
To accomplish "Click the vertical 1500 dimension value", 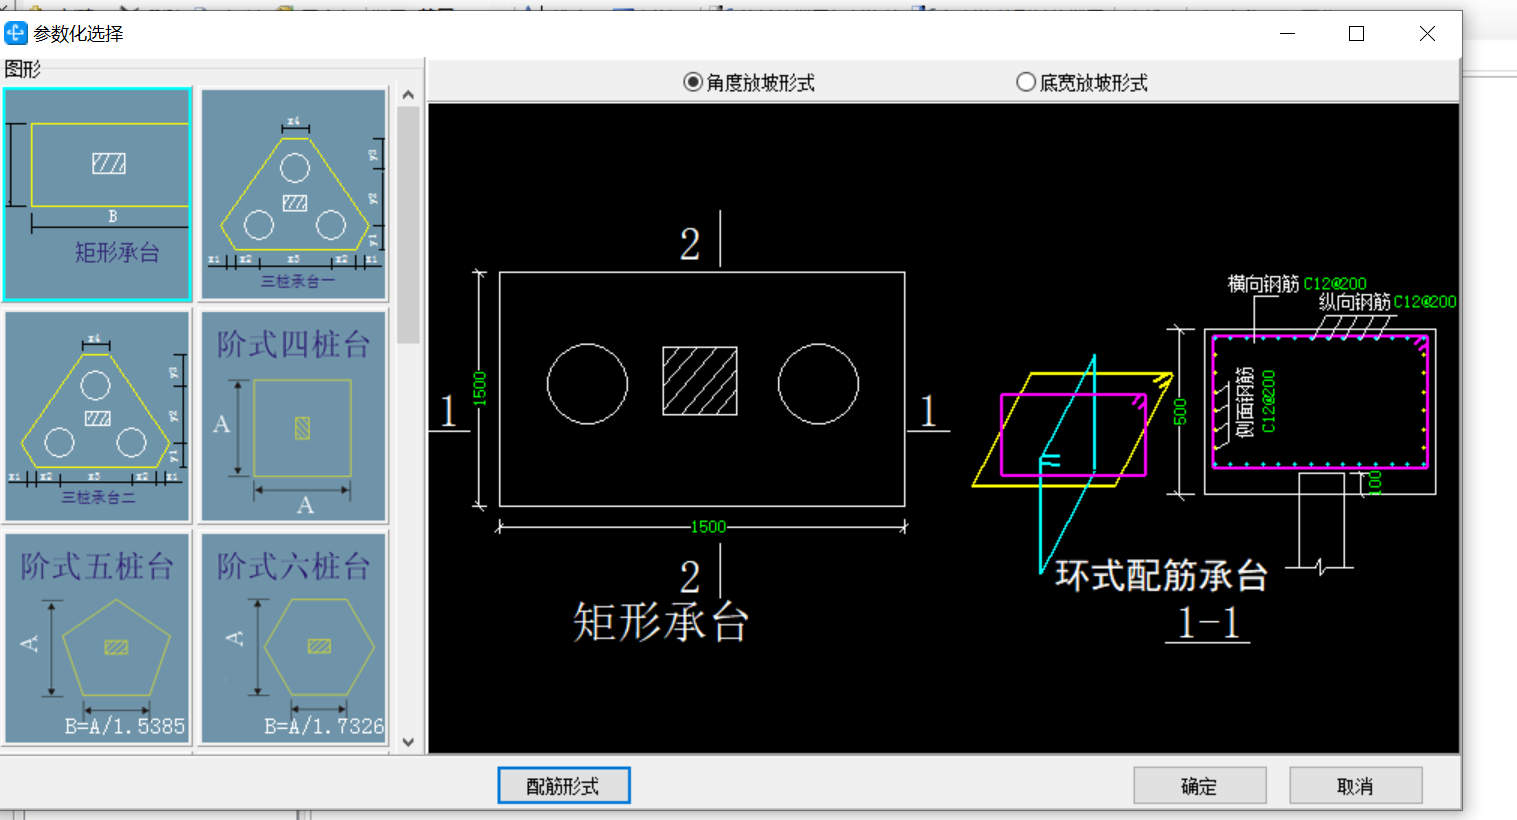I will [x=479, y=388].
